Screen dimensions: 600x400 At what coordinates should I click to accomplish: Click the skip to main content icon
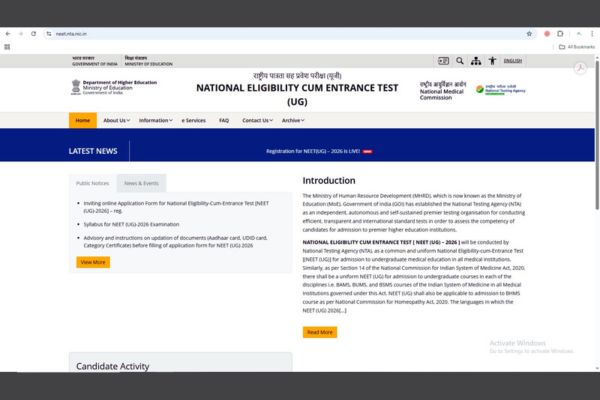pos(444,61)
